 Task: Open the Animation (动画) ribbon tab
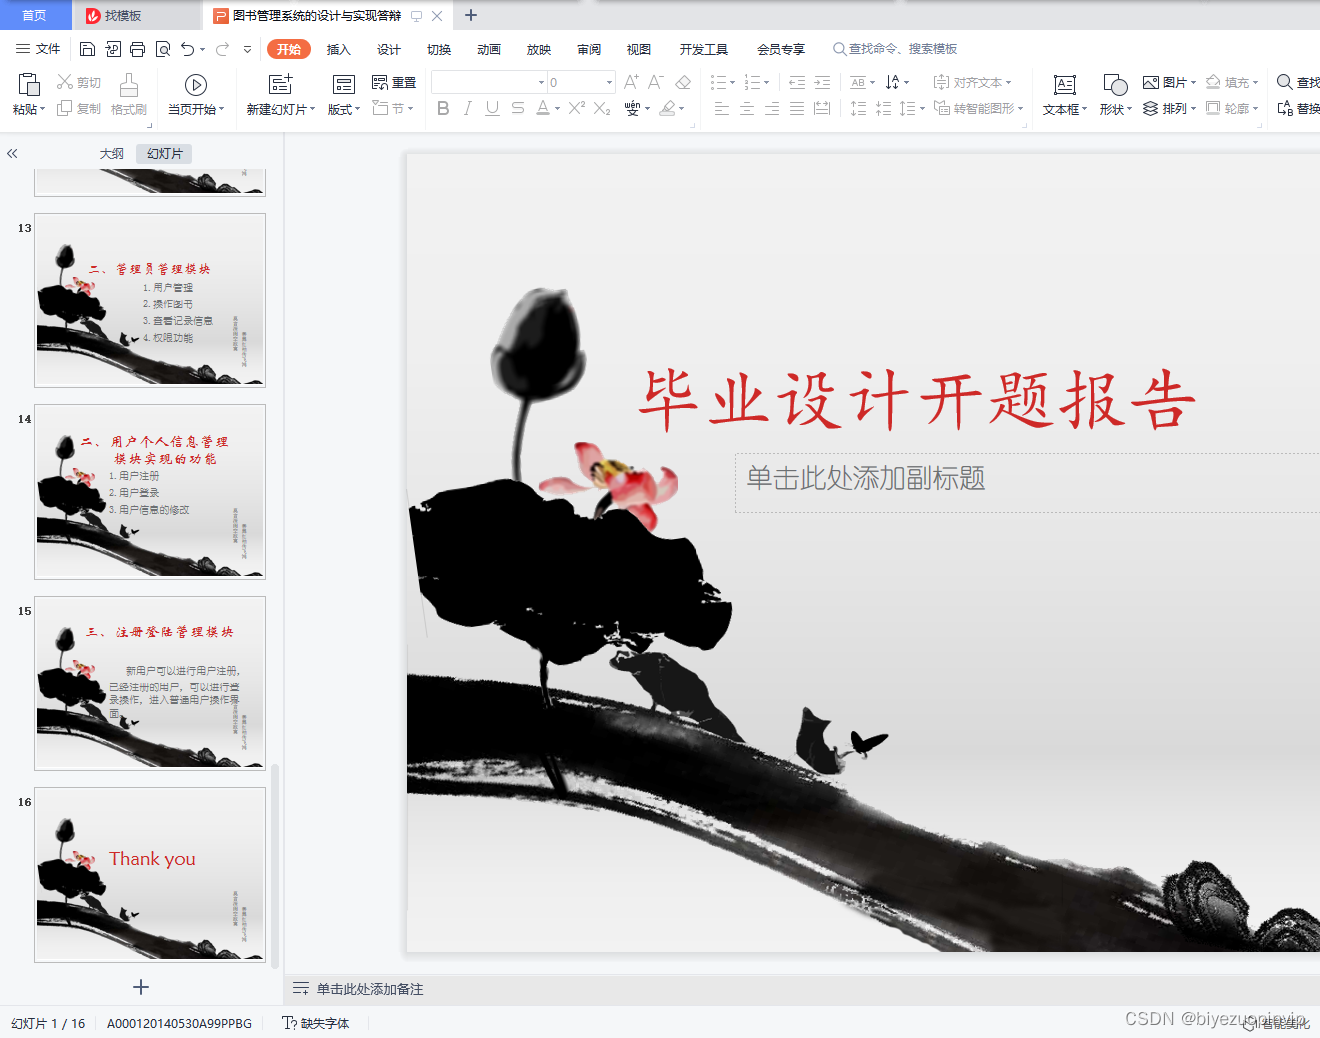tap(489, 49)
